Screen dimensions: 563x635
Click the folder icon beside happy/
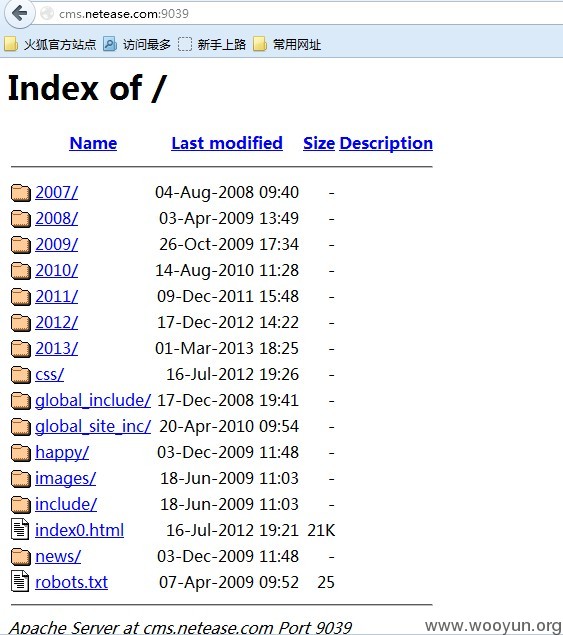tap(21, 452)
